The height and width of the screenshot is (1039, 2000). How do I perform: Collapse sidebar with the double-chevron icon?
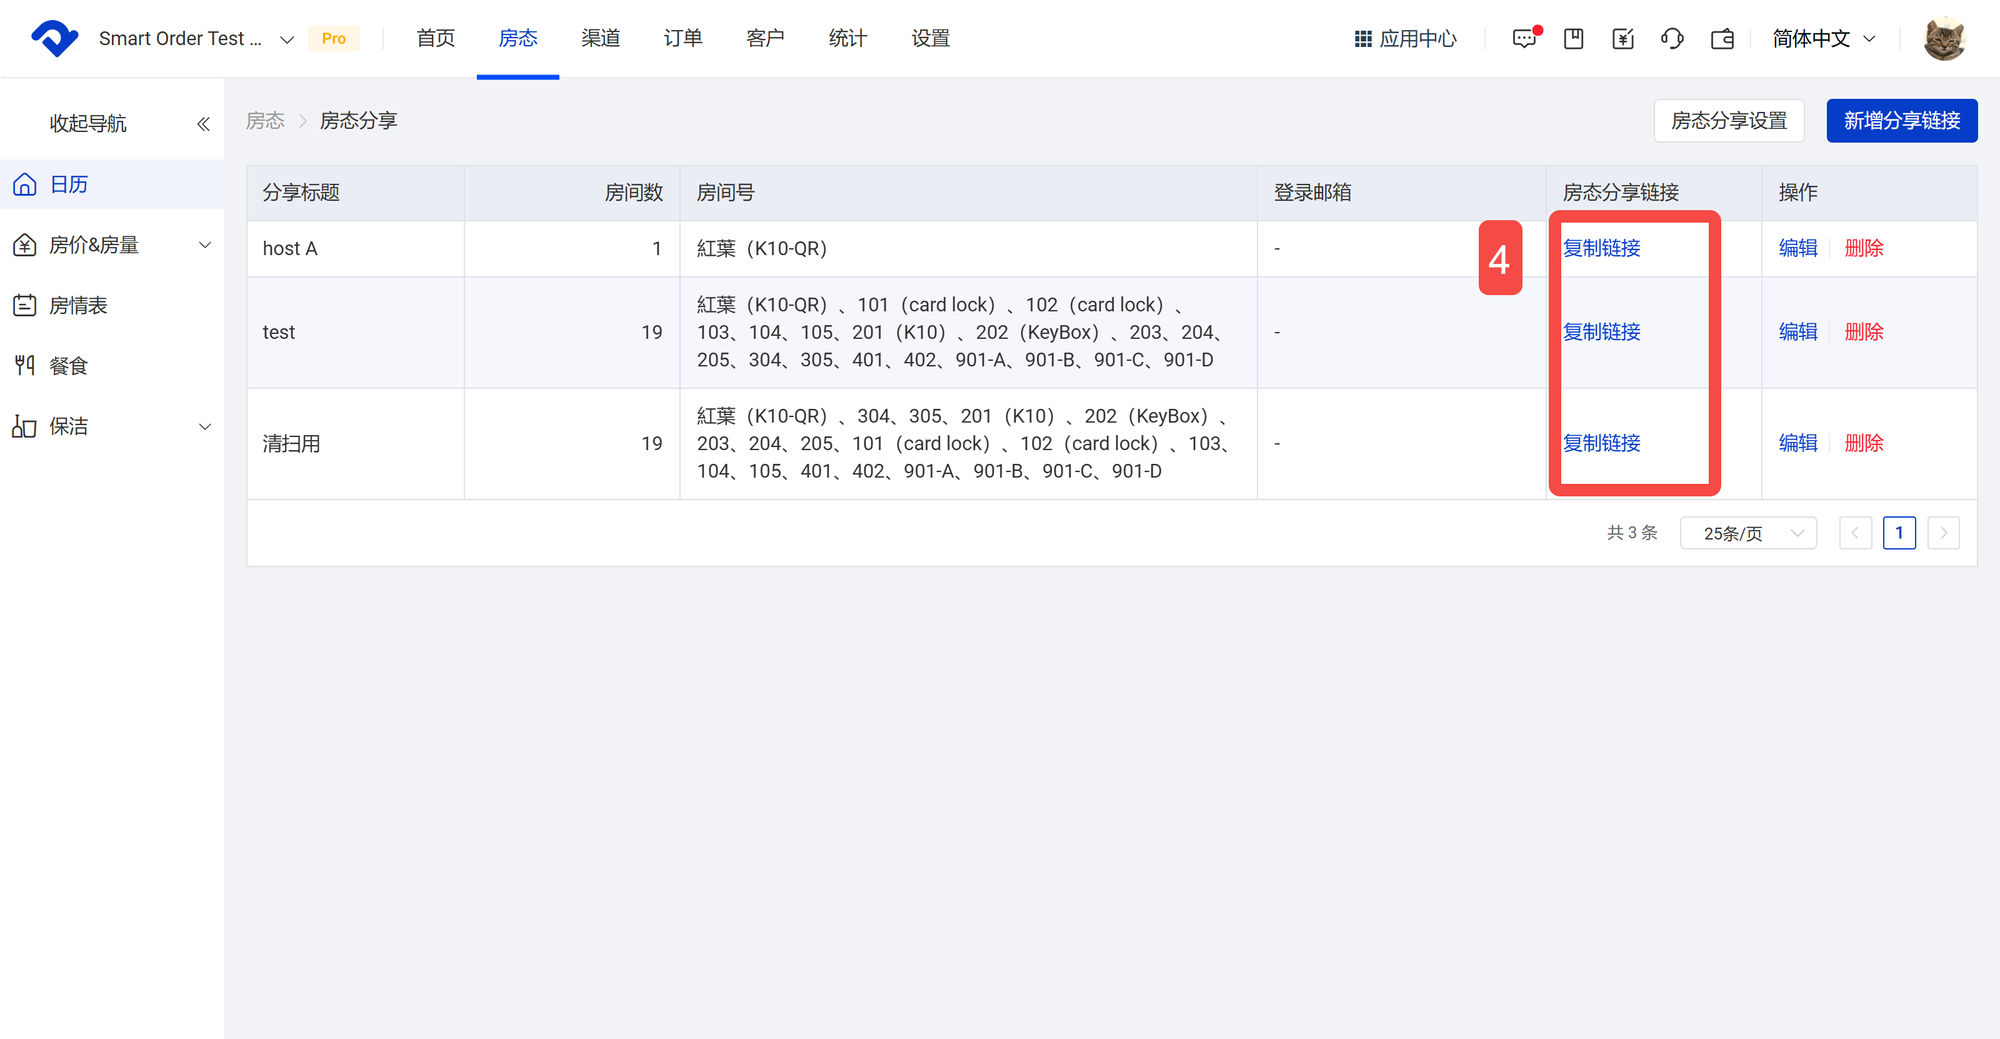coord(203,124)
